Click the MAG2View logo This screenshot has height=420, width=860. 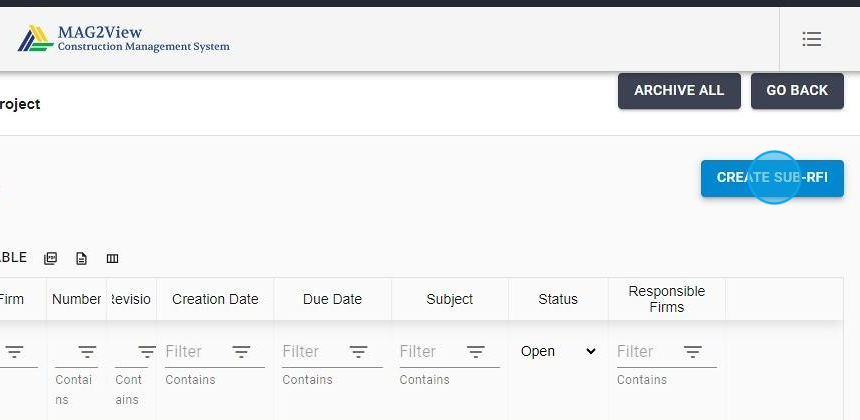124,39
